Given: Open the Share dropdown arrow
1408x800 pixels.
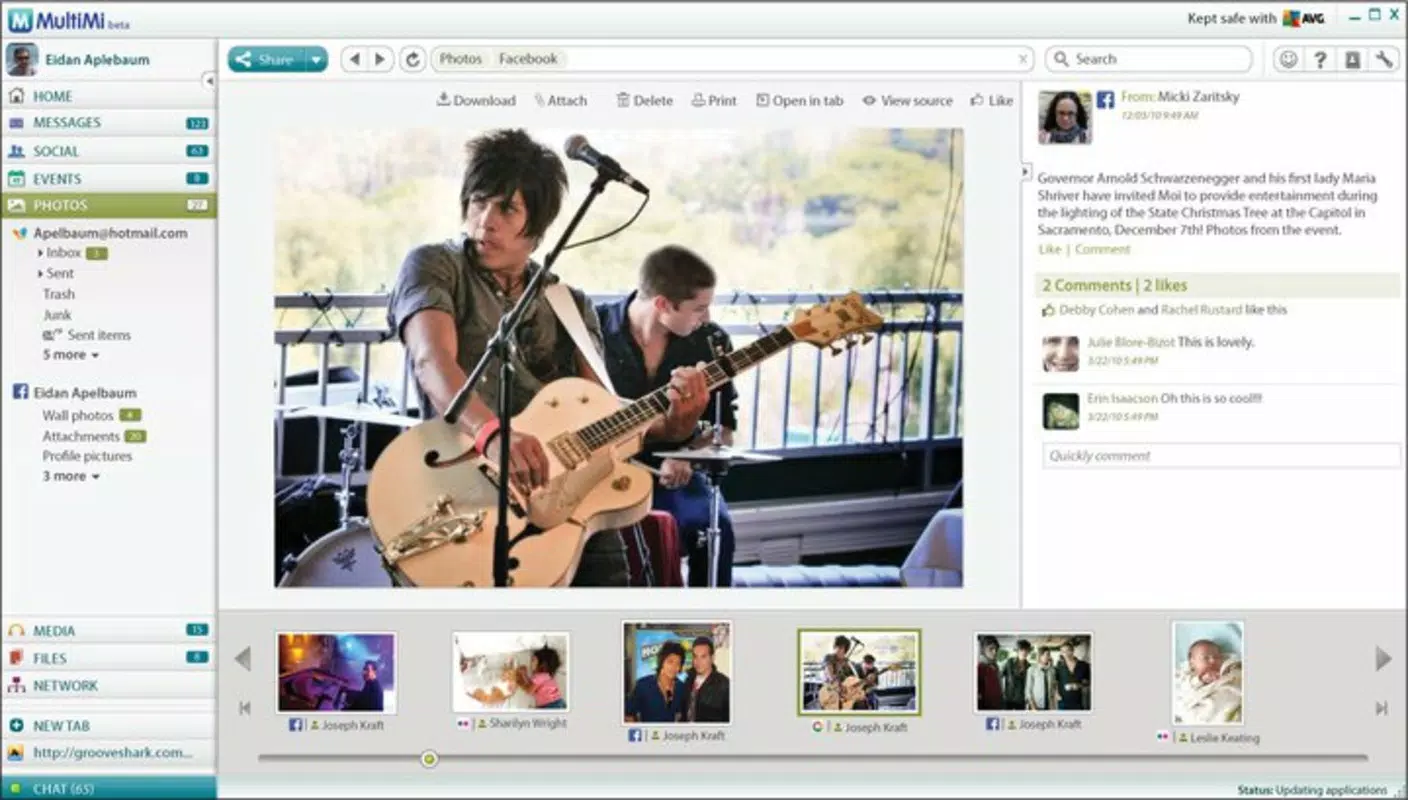Looking at the screenshot, I should [316, 59].
